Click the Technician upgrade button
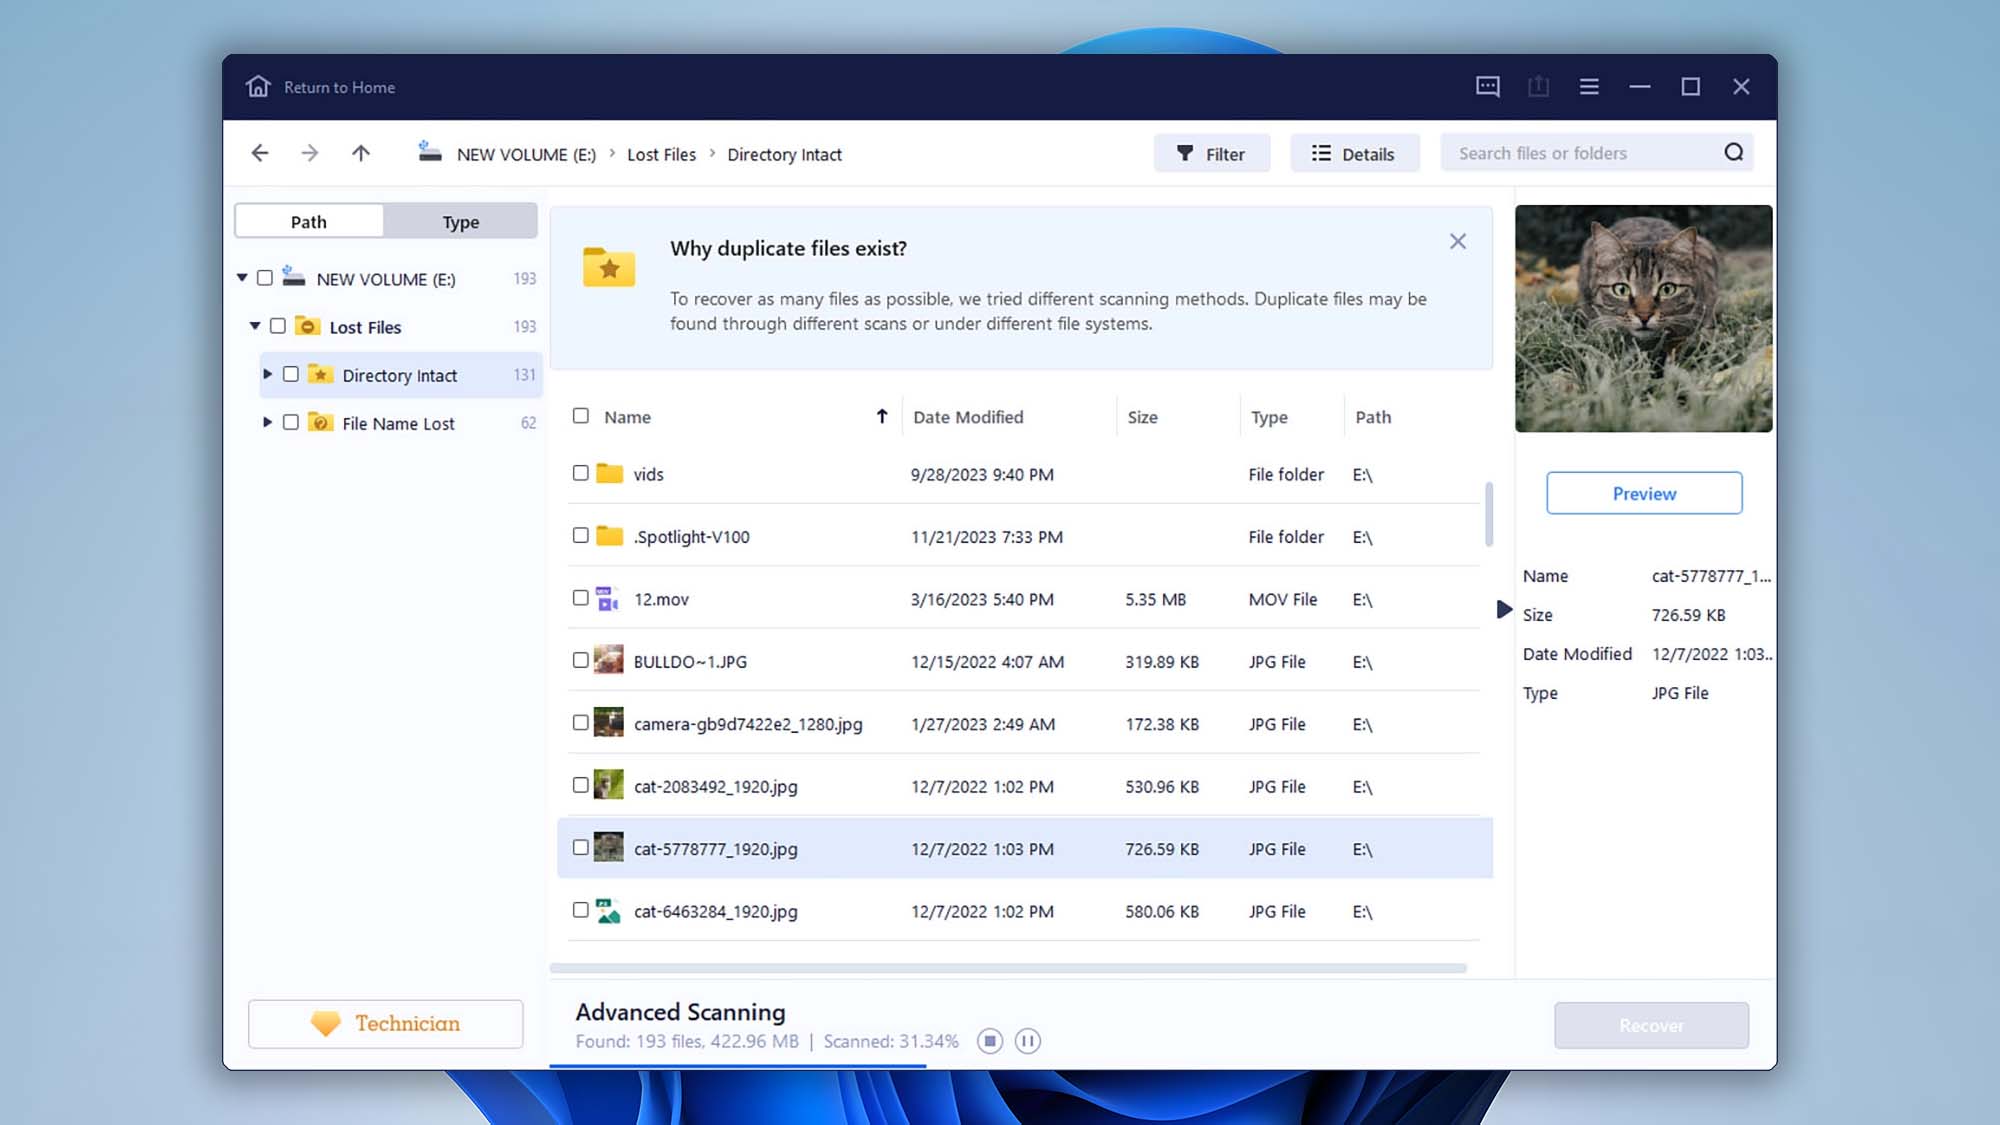 click(x=385, y=1023)
